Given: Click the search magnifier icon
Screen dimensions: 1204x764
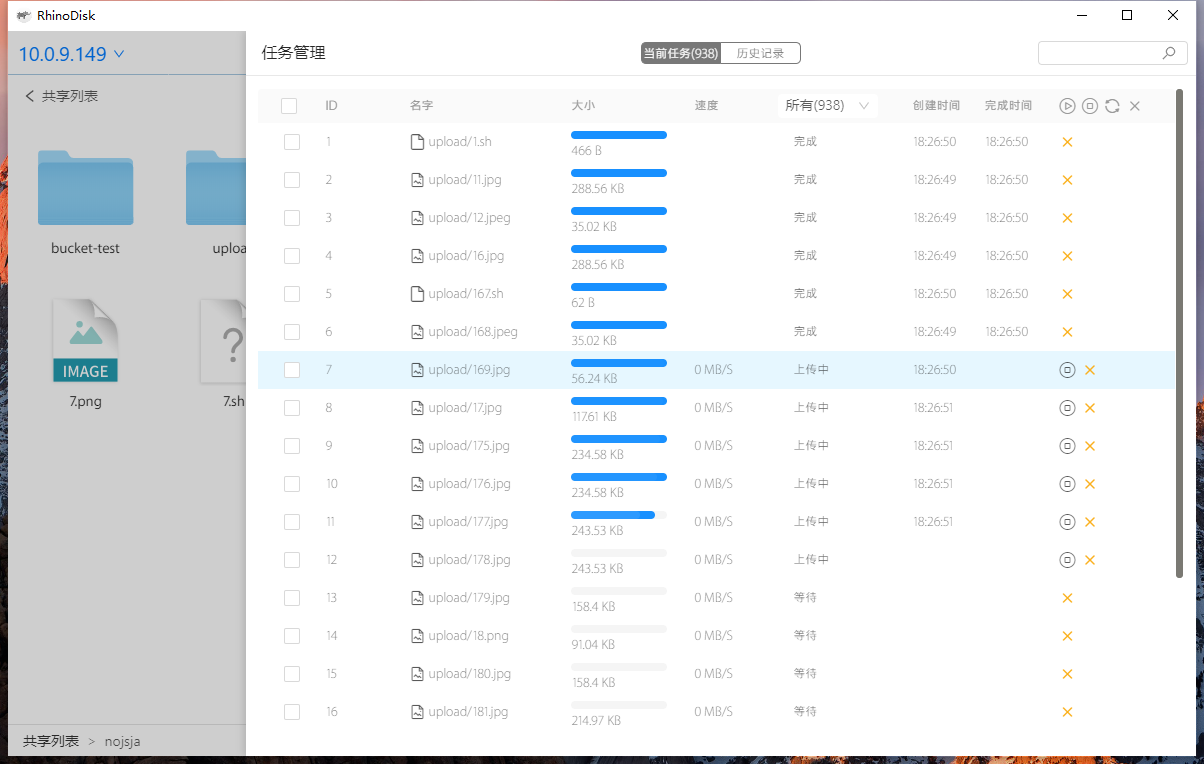Looking at the screenshot, I should coord(1168,53).
